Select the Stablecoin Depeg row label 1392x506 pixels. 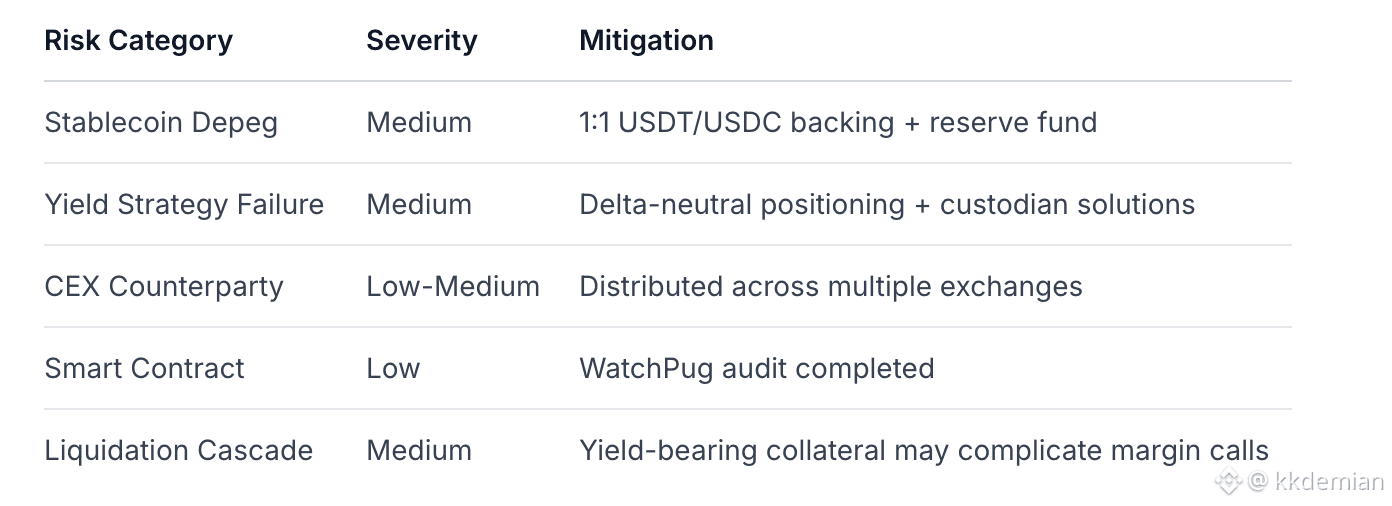click(x=161, y=123)
